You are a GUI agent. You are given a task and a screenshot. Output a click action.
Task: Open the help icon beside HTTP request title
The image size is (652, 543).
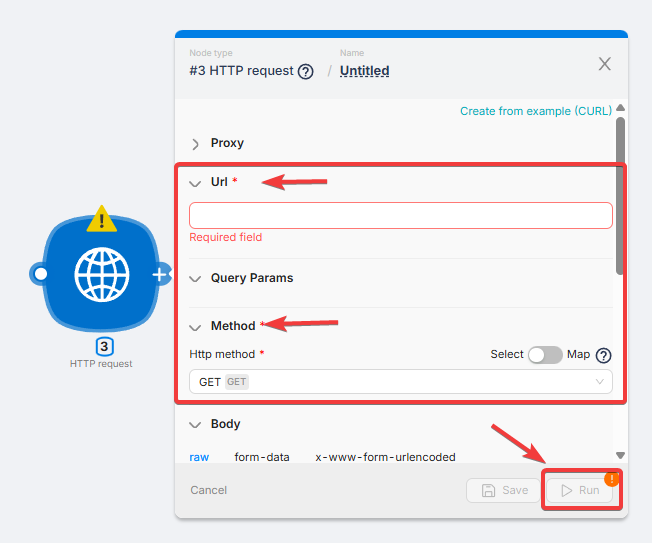tap(306, 71)
